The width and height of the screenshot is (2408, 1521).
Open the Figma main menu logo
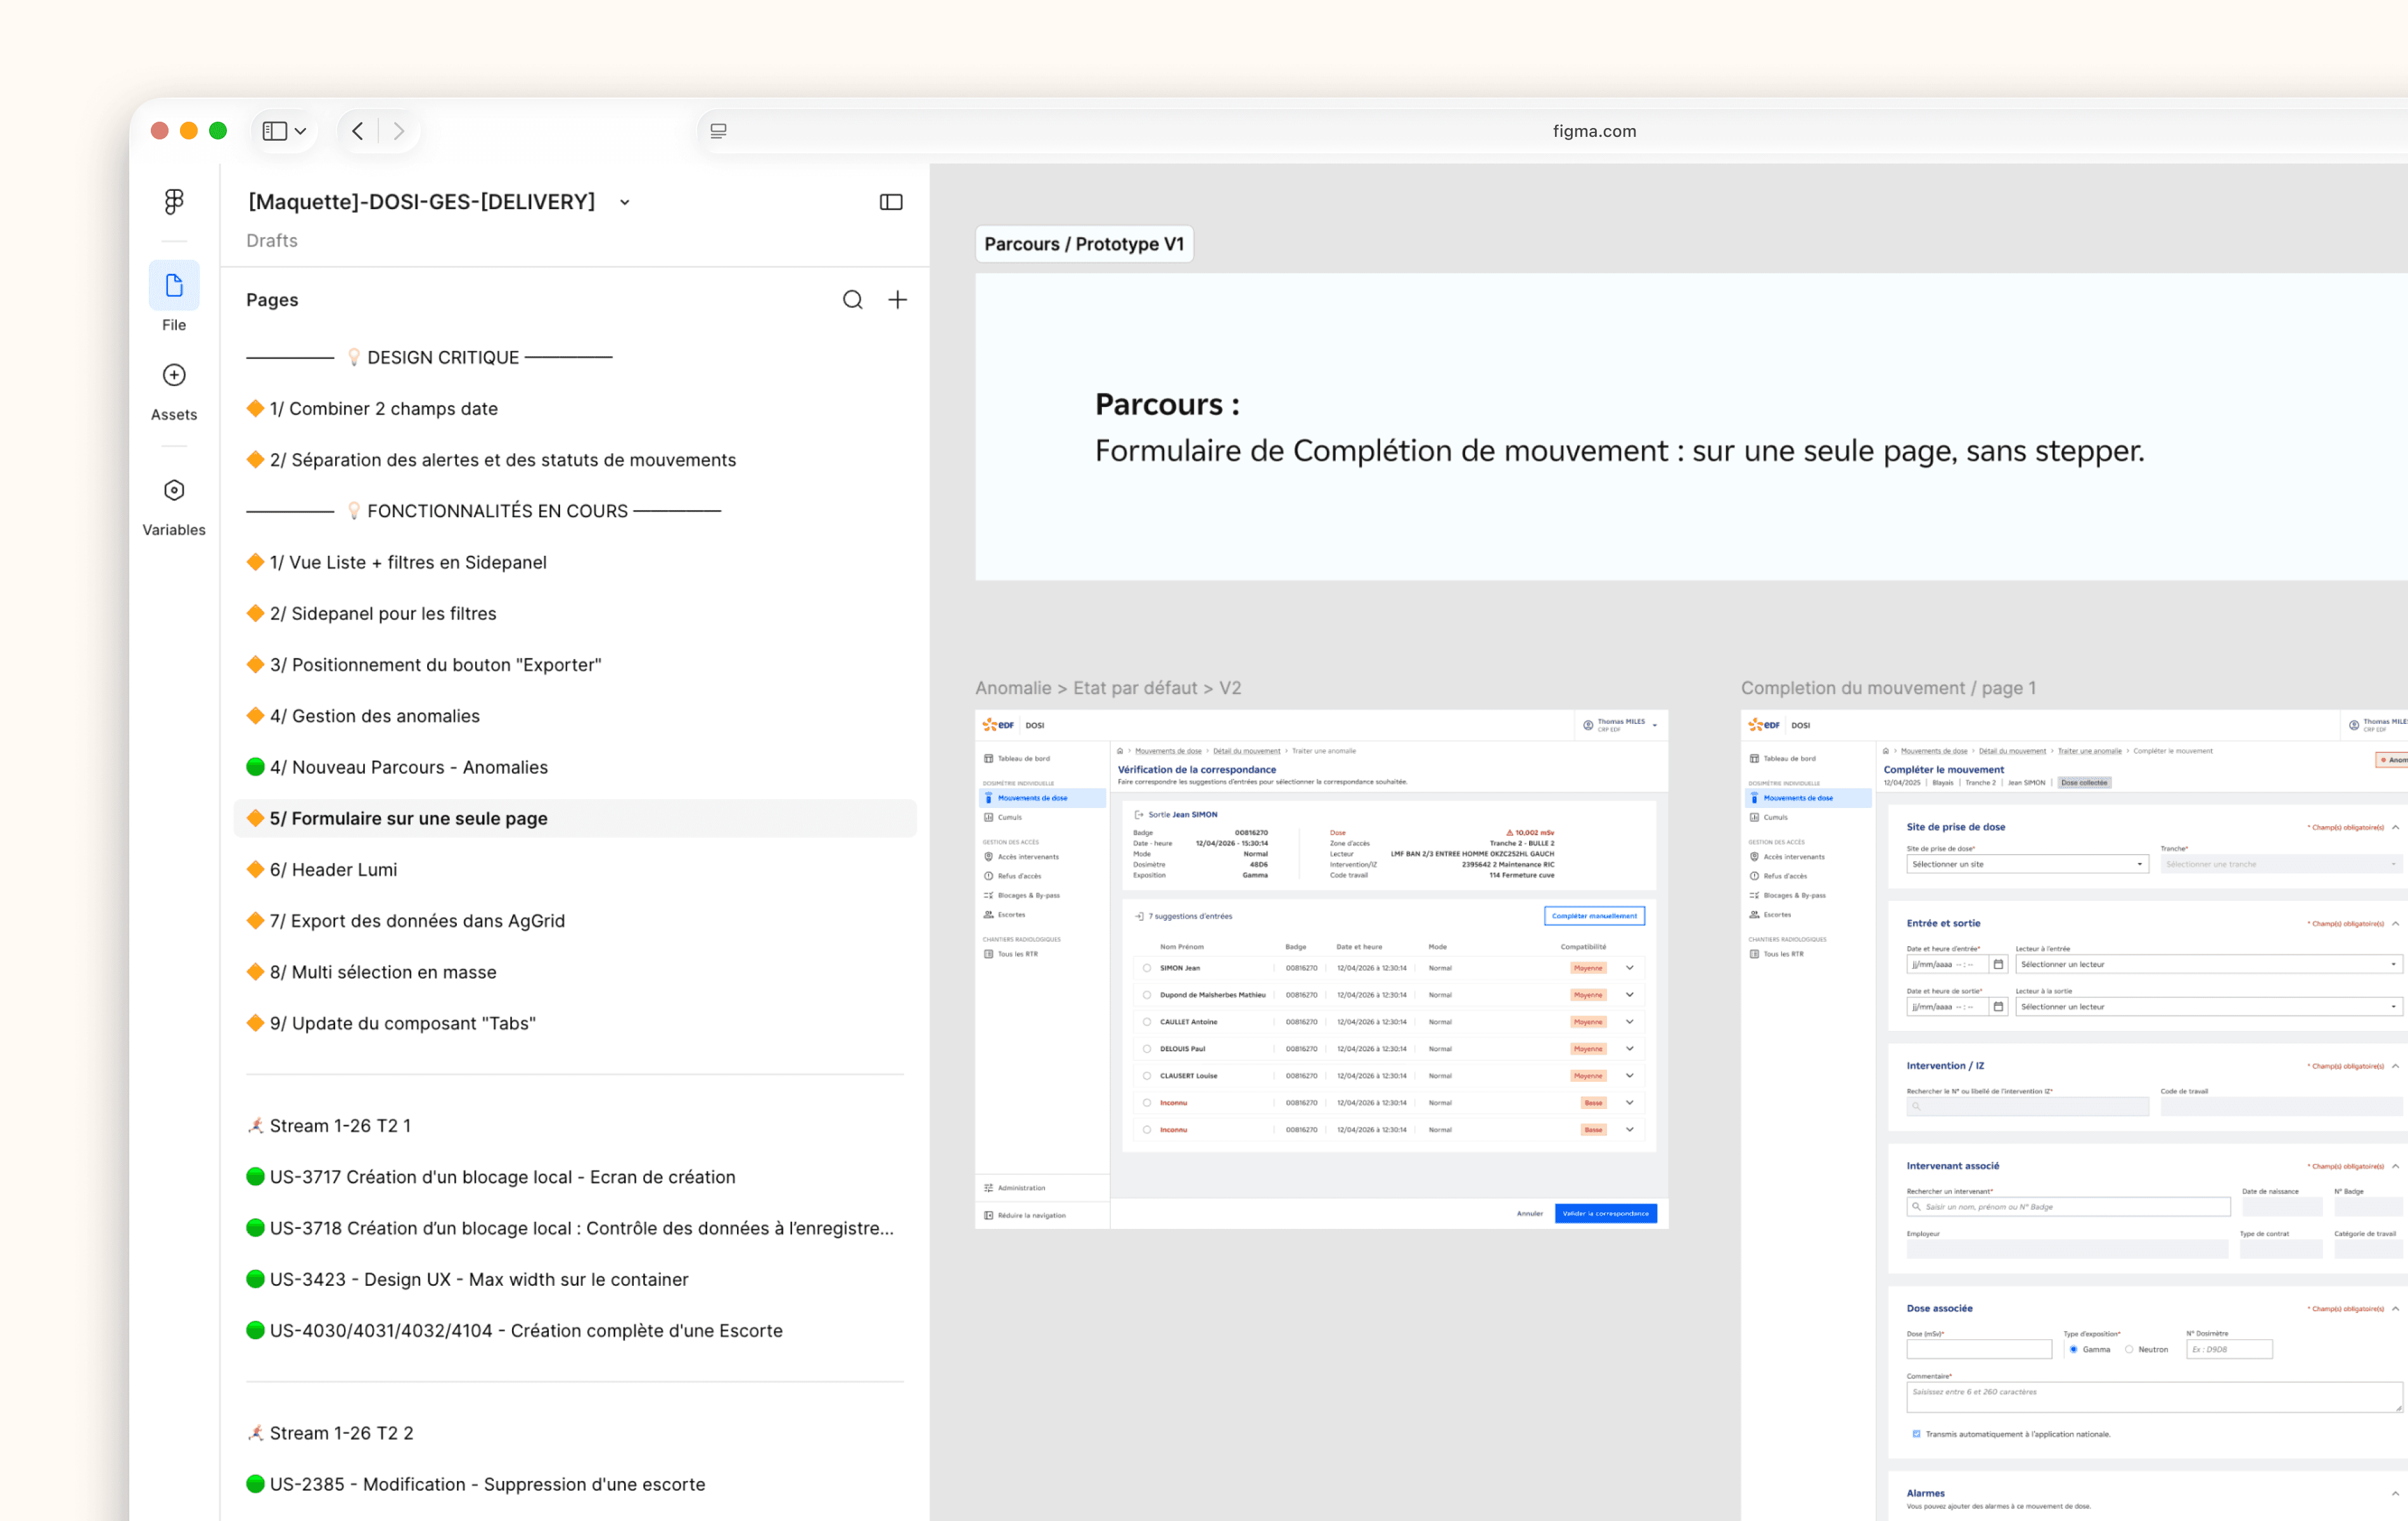tap(174, 202)
